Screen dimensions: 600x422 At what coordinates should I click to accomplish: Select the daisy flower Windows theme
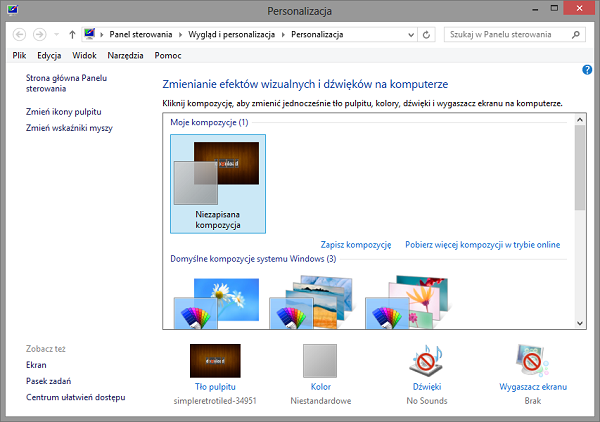point(217,303)
